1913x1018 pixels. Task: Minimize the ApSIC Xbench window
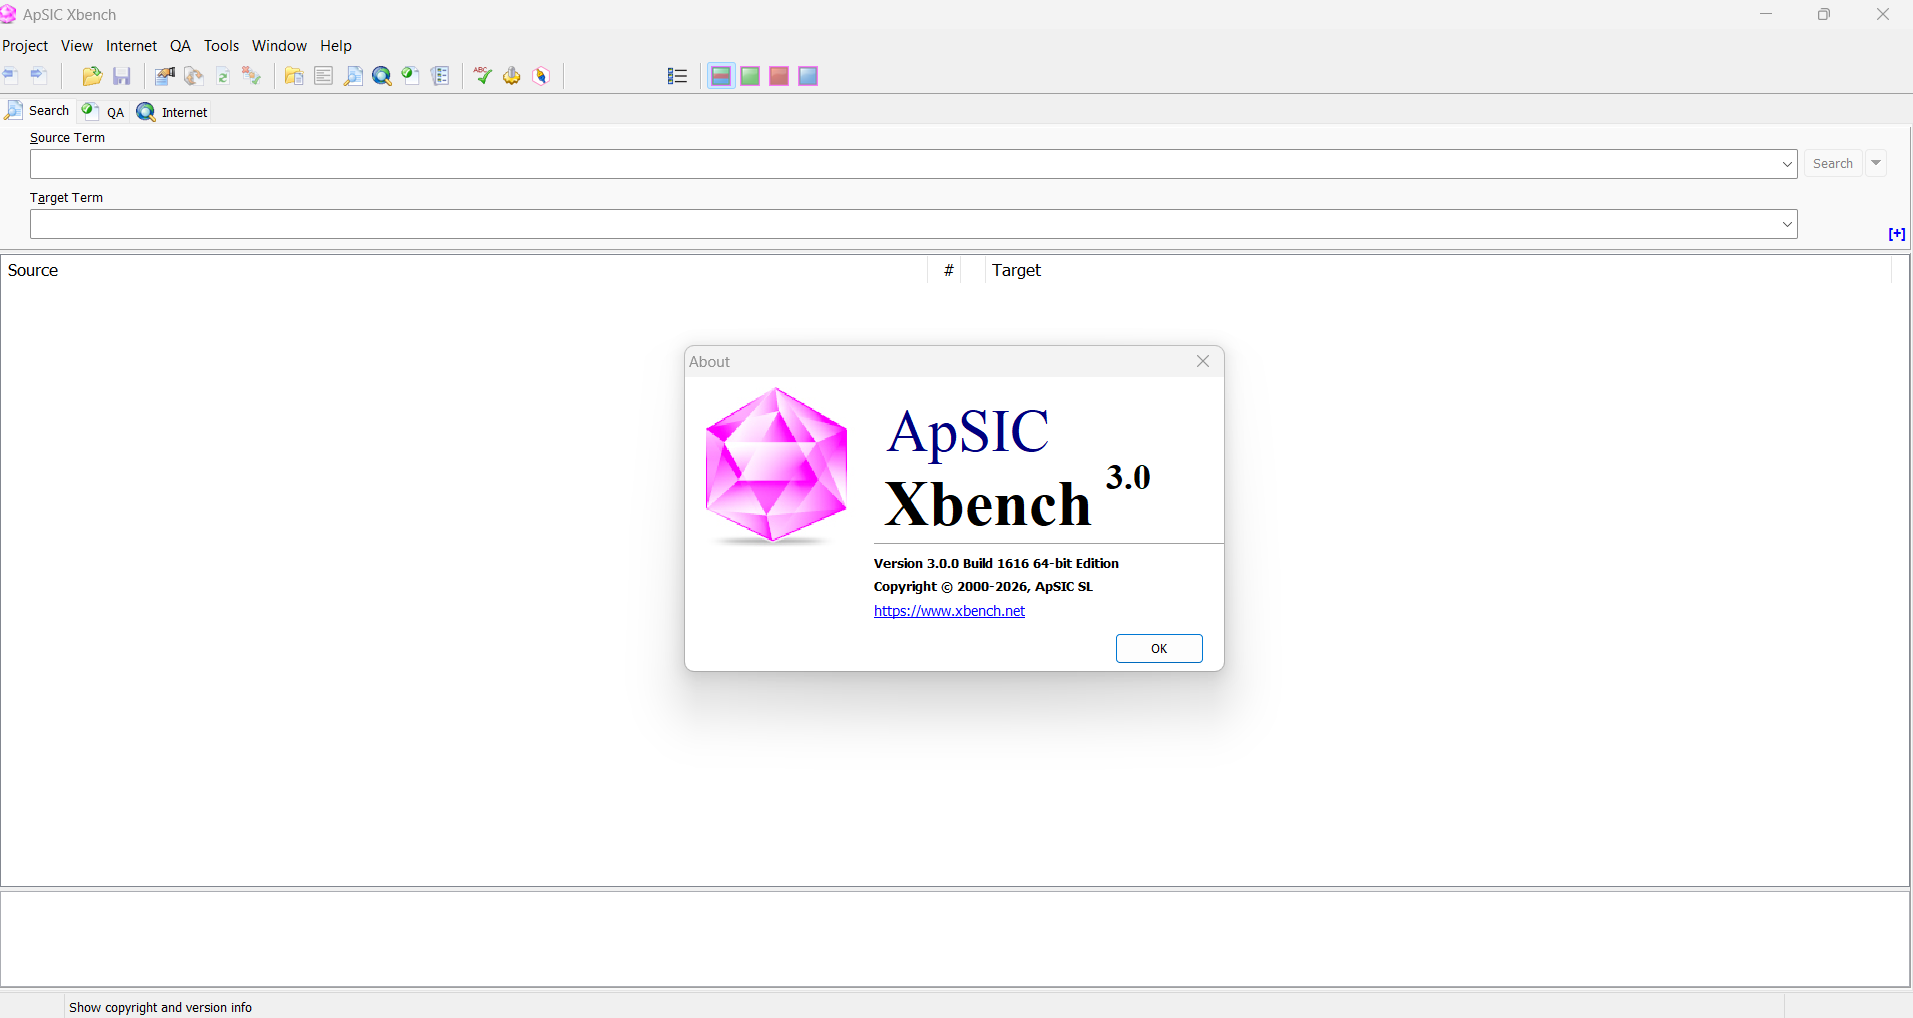coord(1766,14)
